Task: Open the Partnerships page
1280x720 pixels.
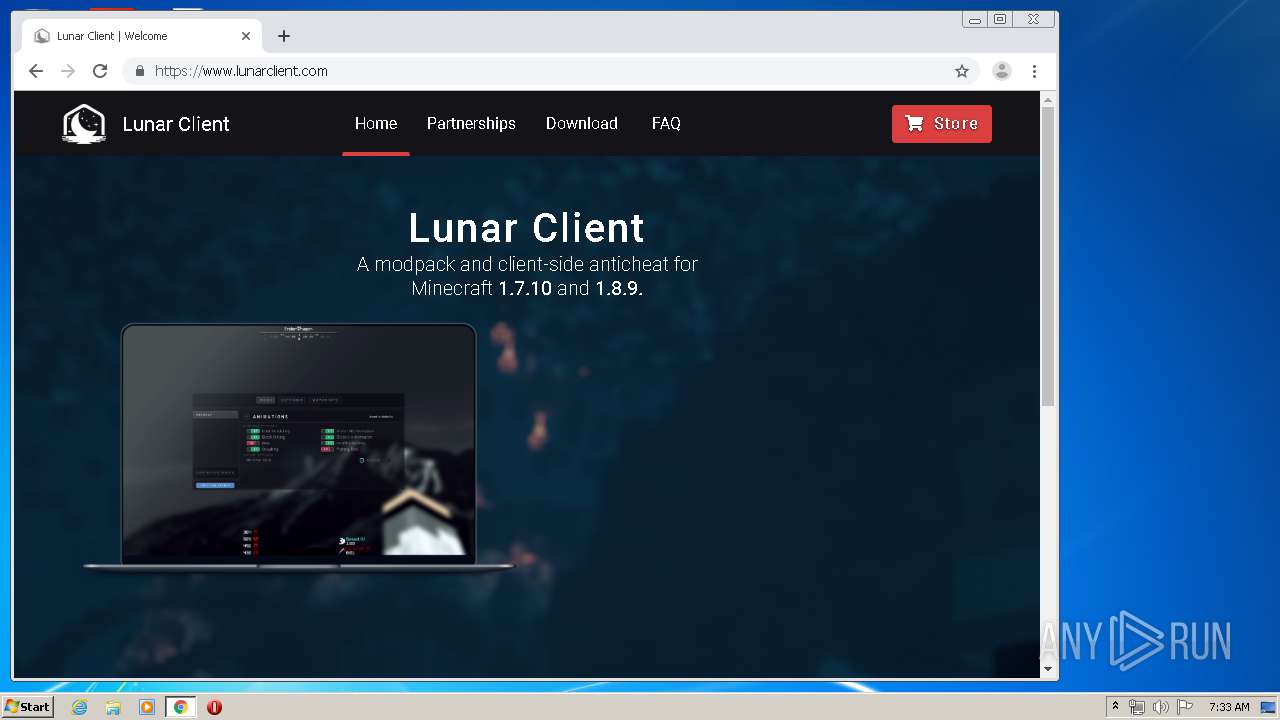Action: tap(471, 124)
